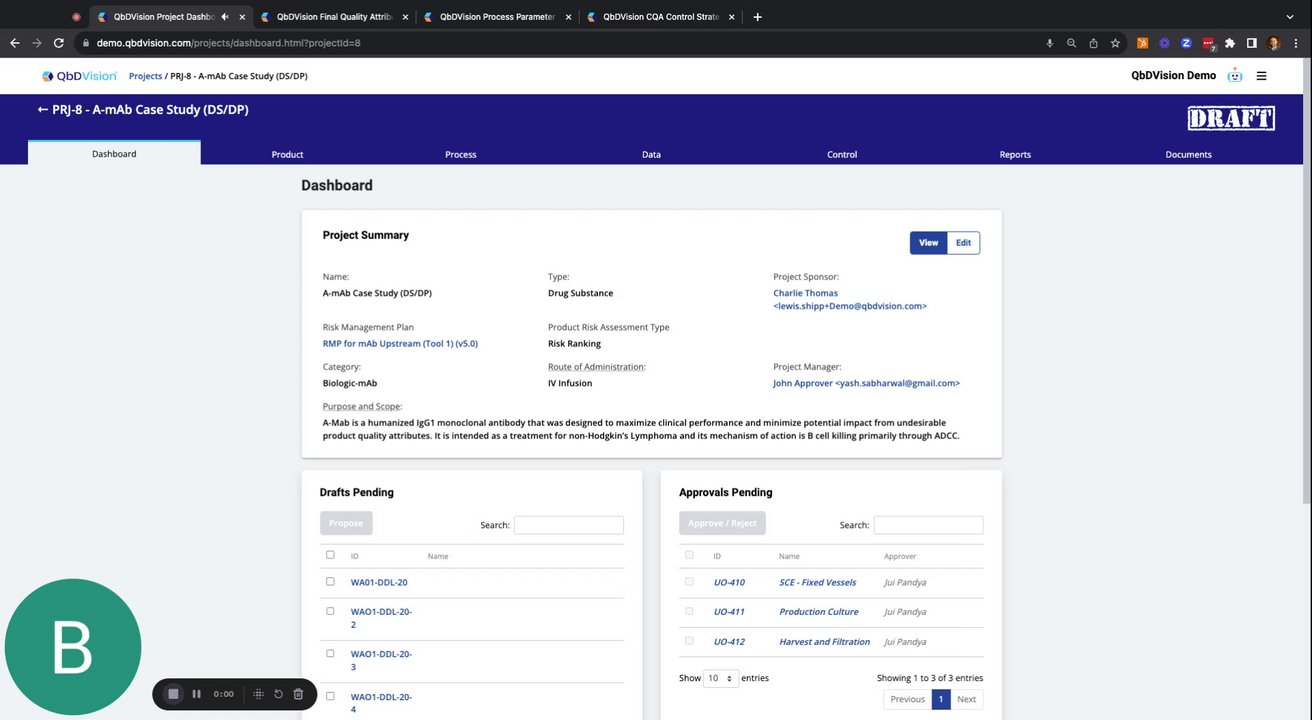
Task: Check the box for WAO1-DDL-20-2
Action: click(x=330, y=611)
